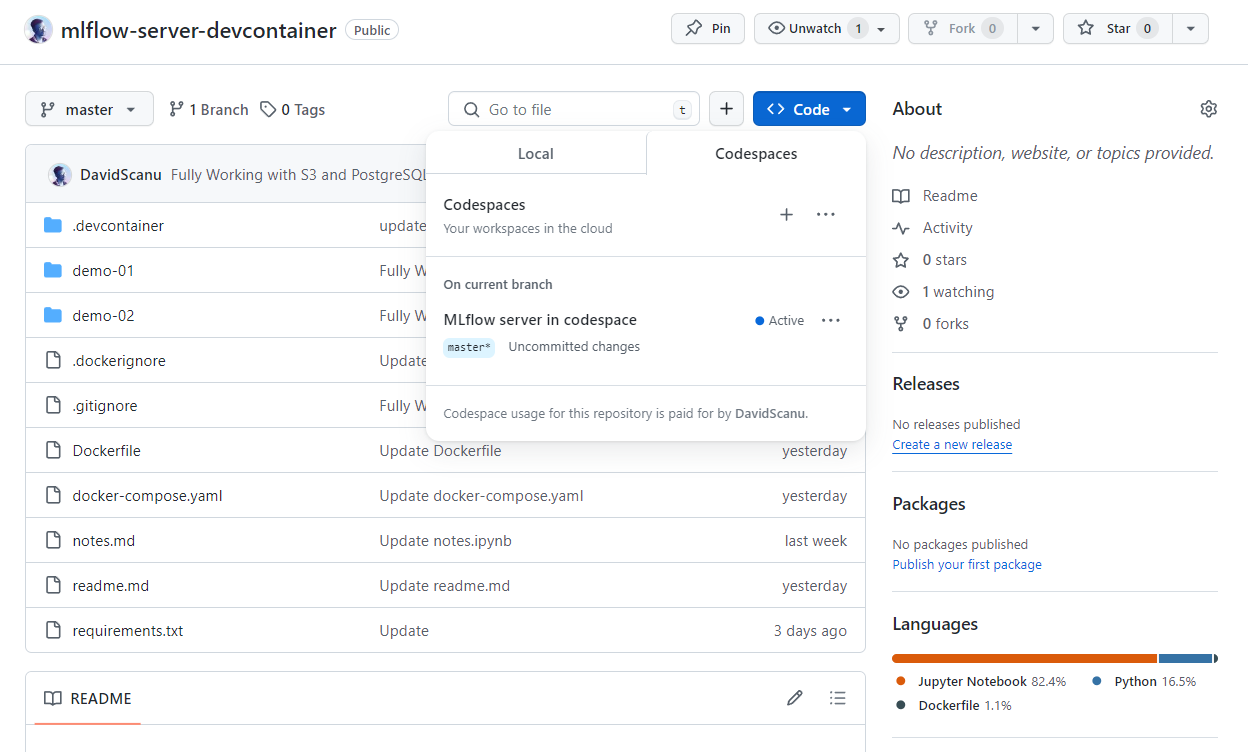Click Publish your first package link
Image resolution: width=1248 pixels, height=752 pixels.
[967, 565]
